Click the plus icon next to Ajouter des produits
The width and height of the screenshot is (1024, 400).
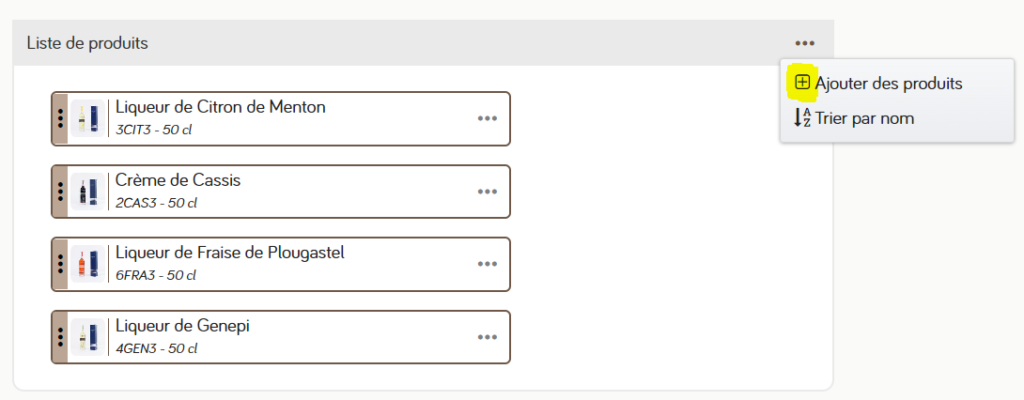coord(803,83)
